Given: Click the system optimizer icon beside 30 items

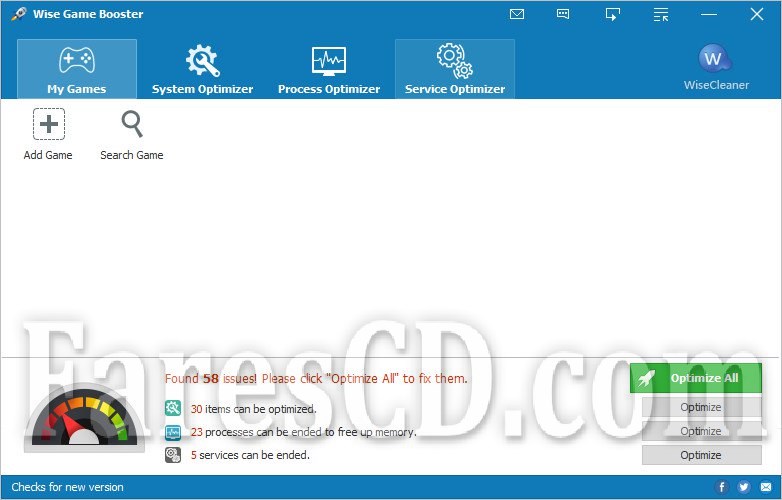Looking at the screenshot, I should click(173, 408).
